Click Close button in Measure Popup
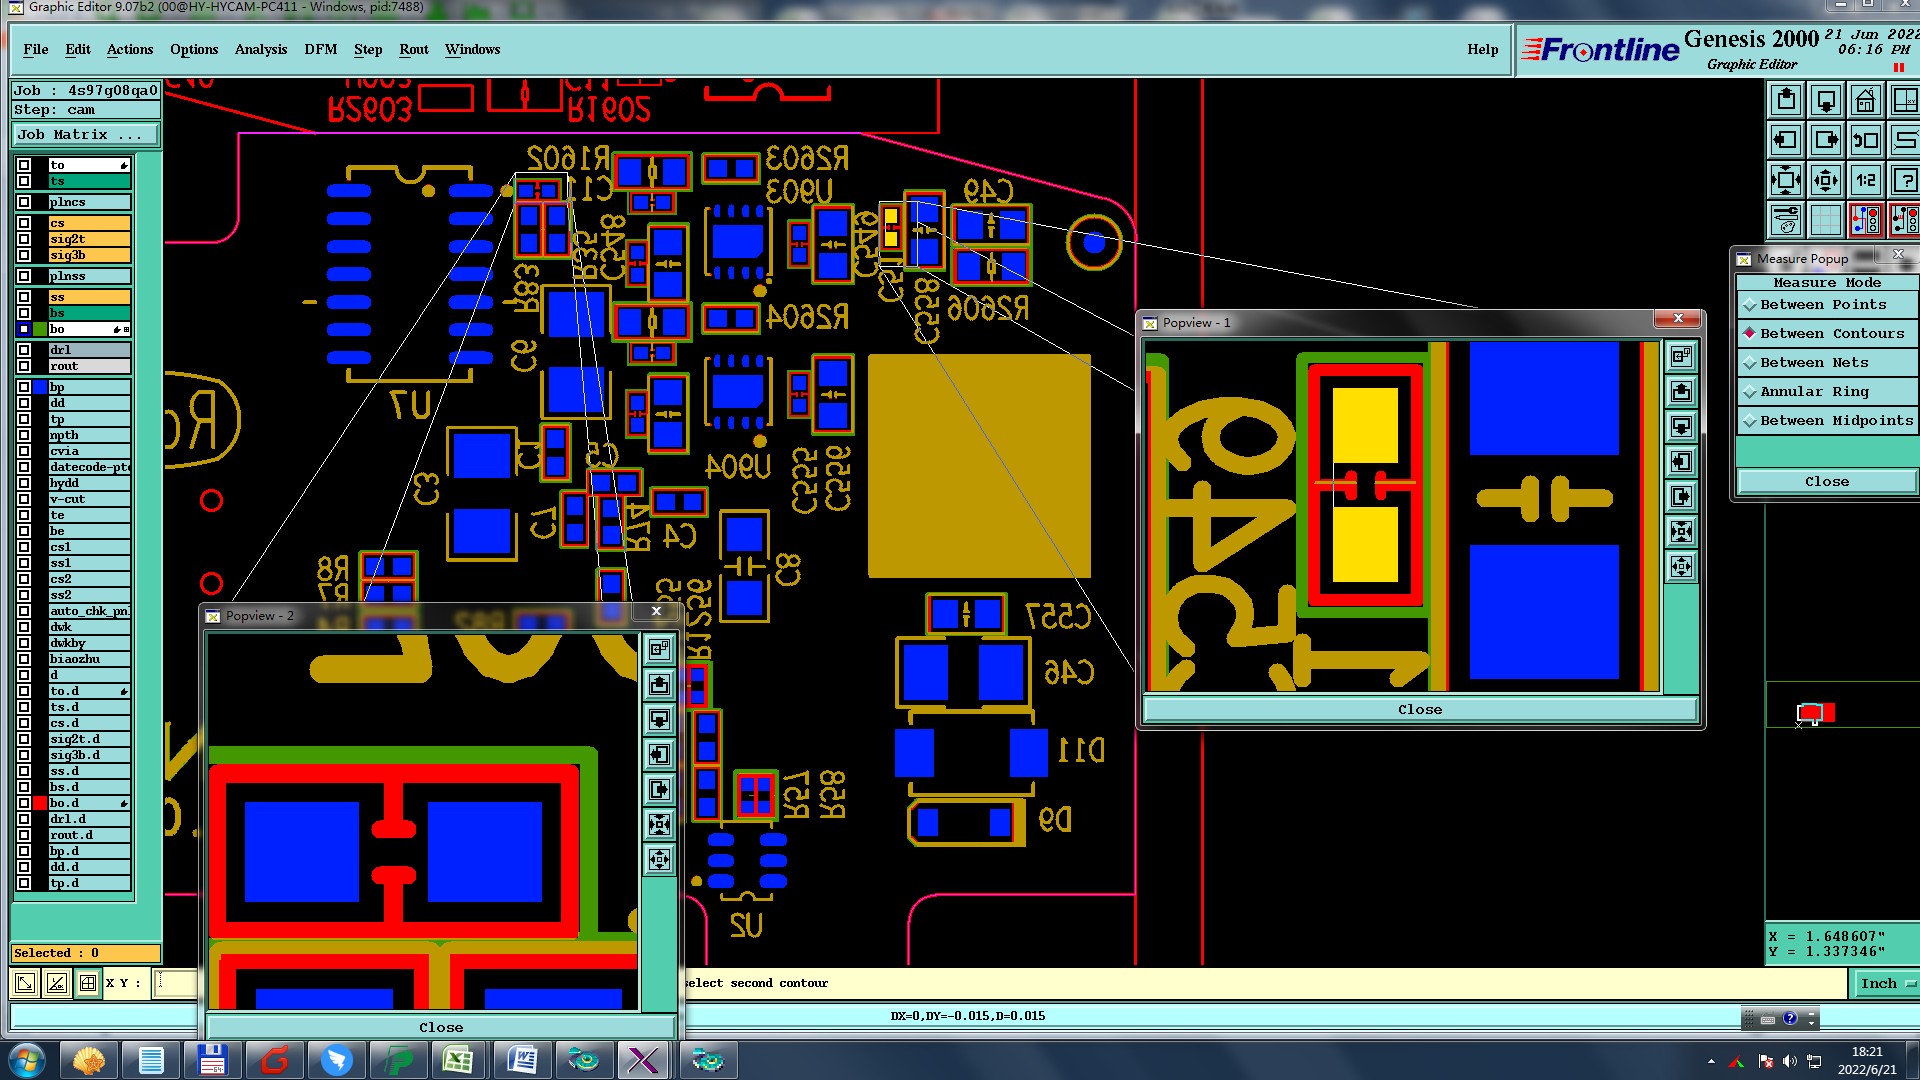The width and height of the screenshot is (1920, 1080). pyautogui.click(x=1826, y=482)
